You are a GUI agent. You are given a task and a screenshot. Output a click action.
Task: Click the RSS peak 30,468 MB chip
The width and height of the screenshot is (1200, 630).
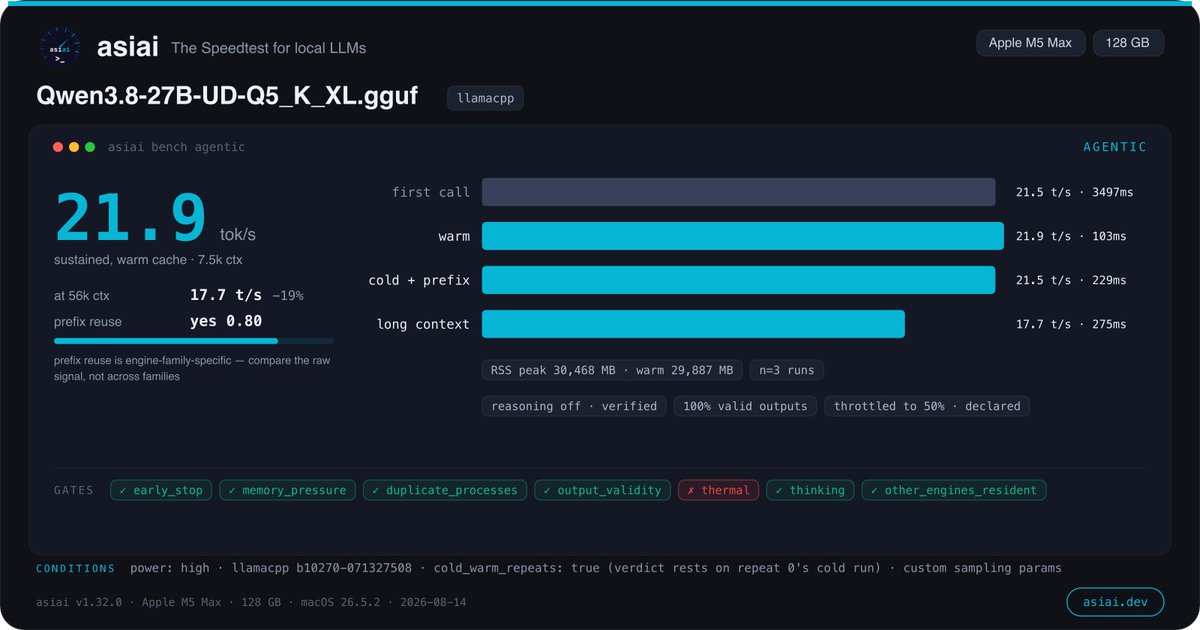coord(613,370)
